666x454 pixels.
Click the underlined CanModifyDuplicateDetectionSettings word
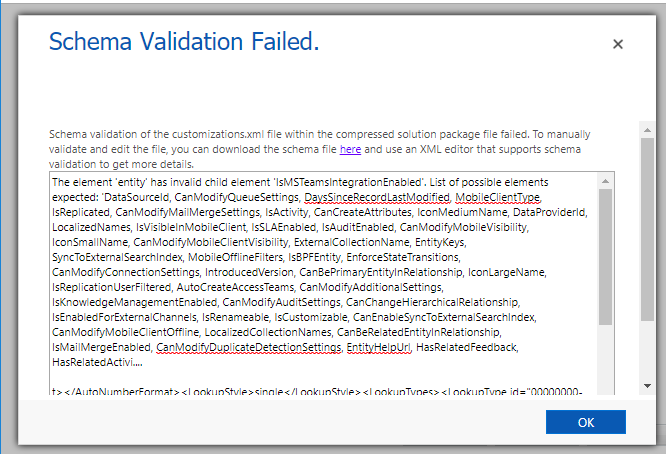[x=249, y=347]
